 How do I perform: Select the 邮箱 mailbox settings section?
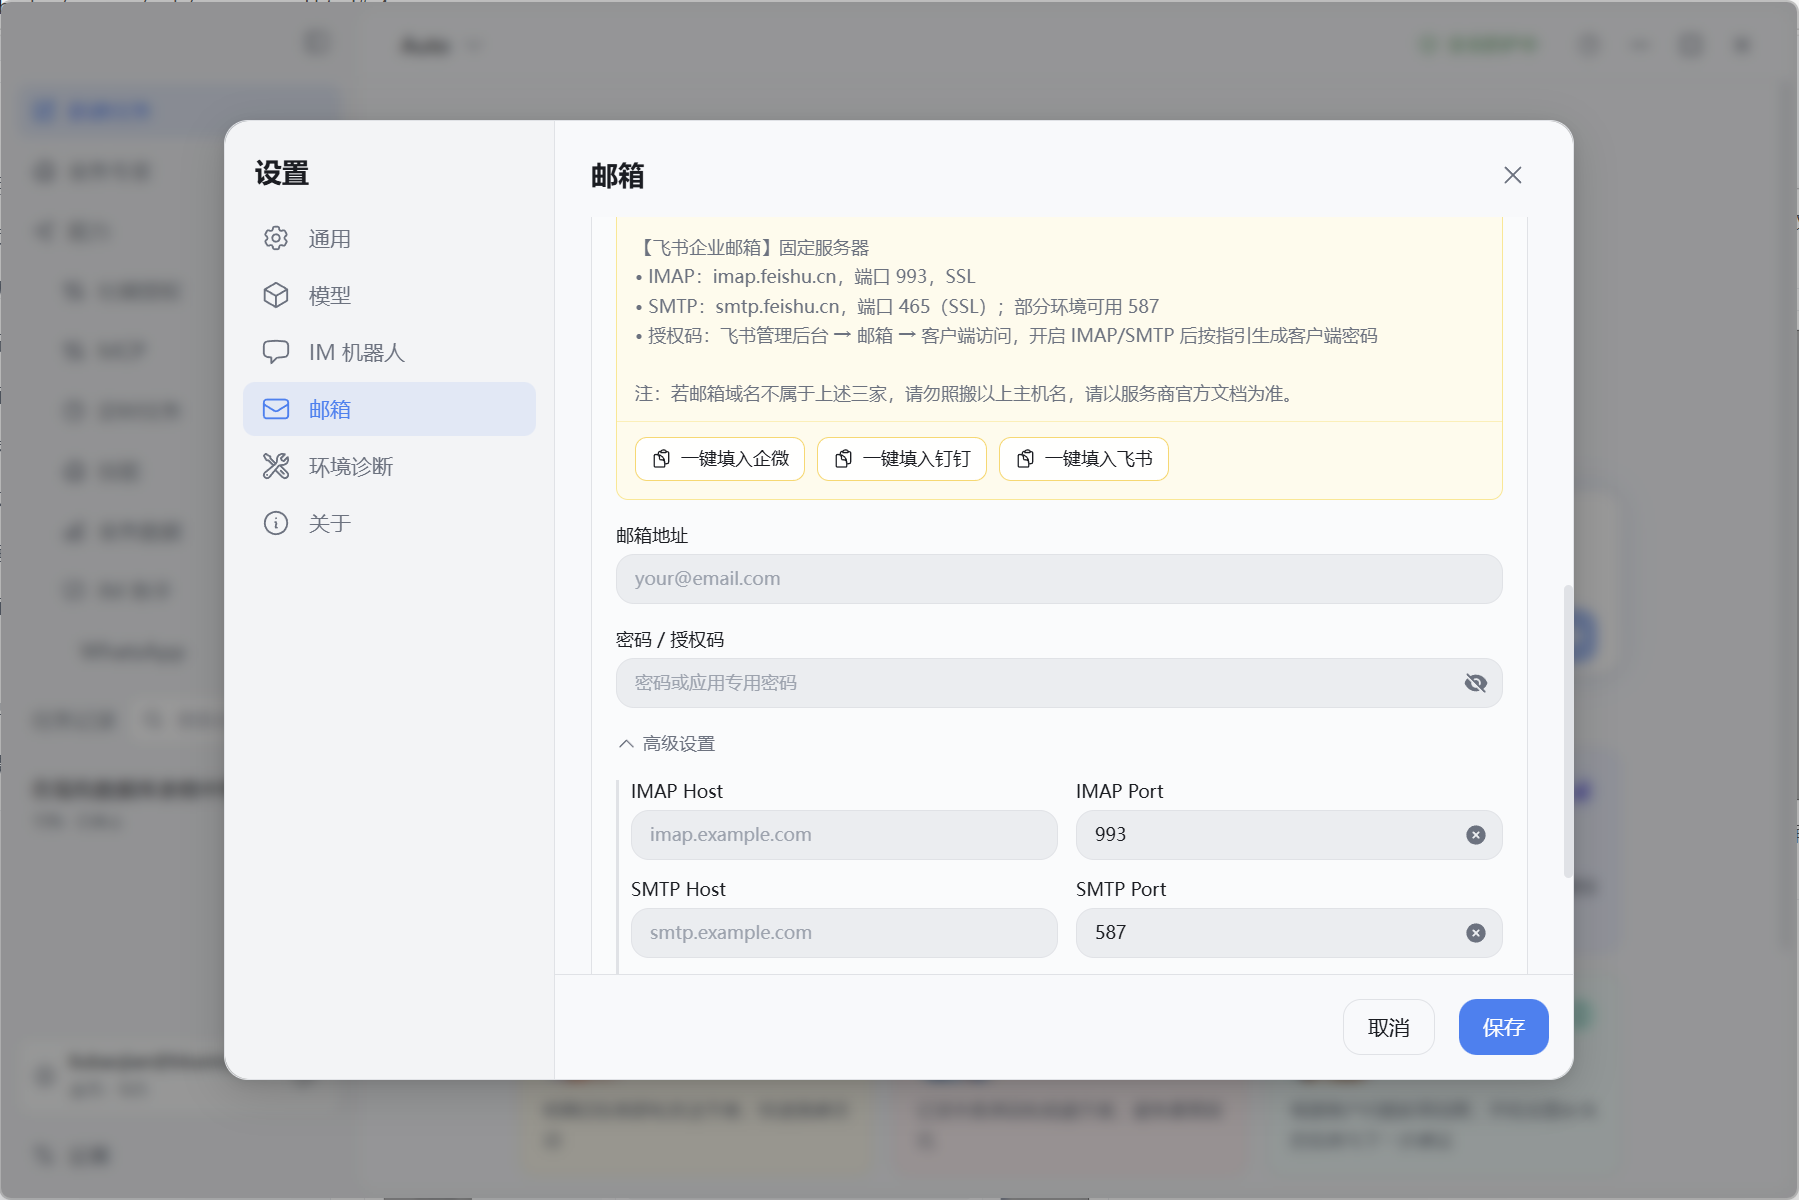point(389,409)
